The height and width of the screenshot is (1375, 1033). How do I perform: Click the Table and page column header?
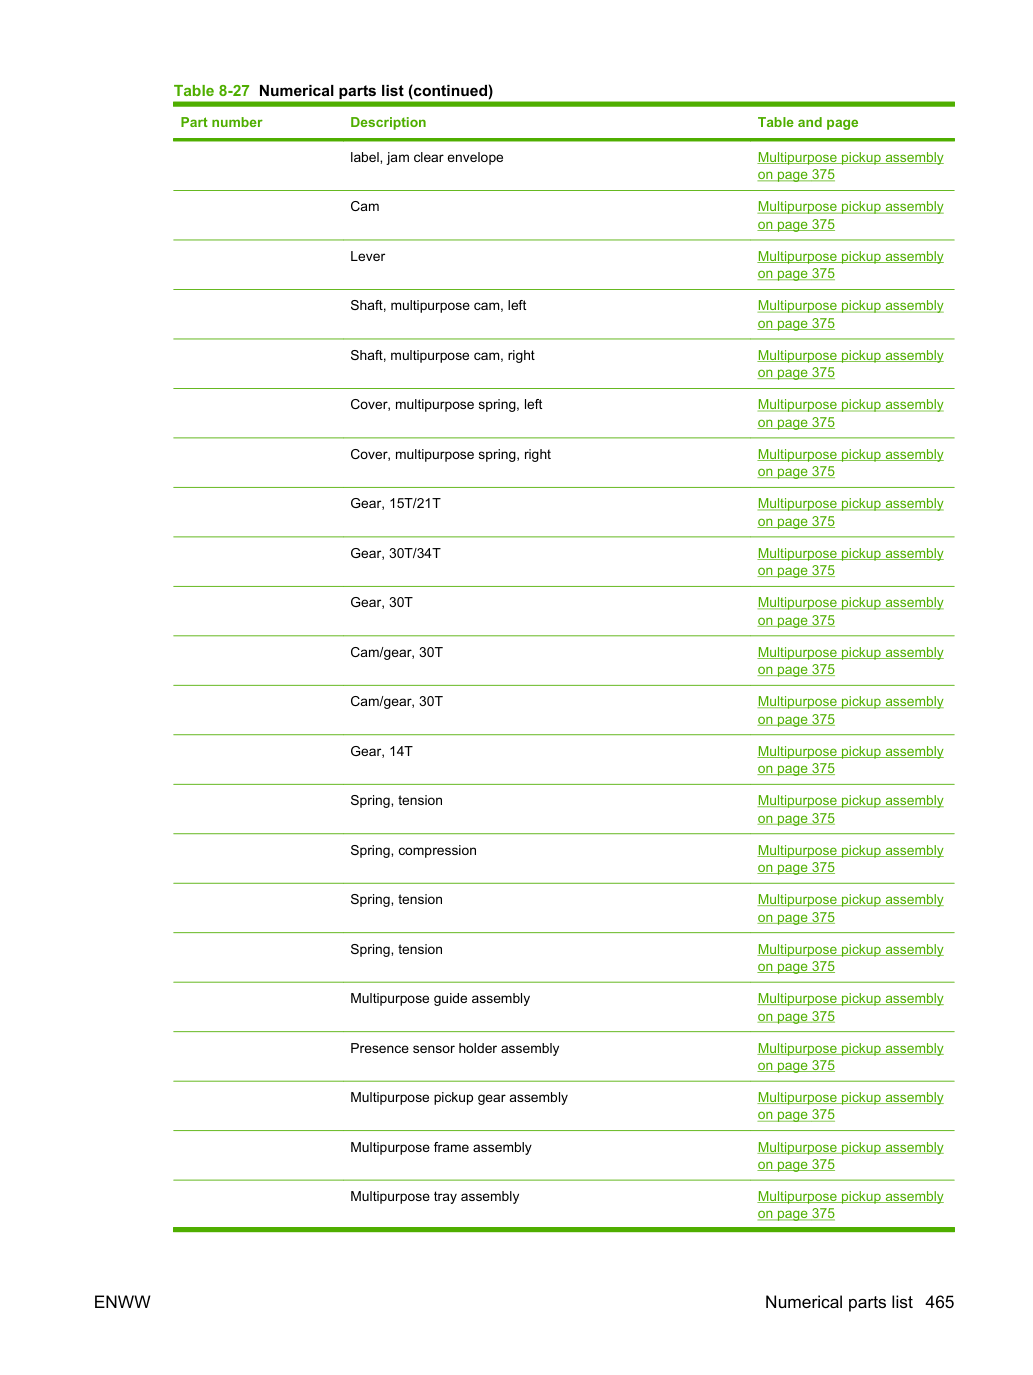(808, 122)
